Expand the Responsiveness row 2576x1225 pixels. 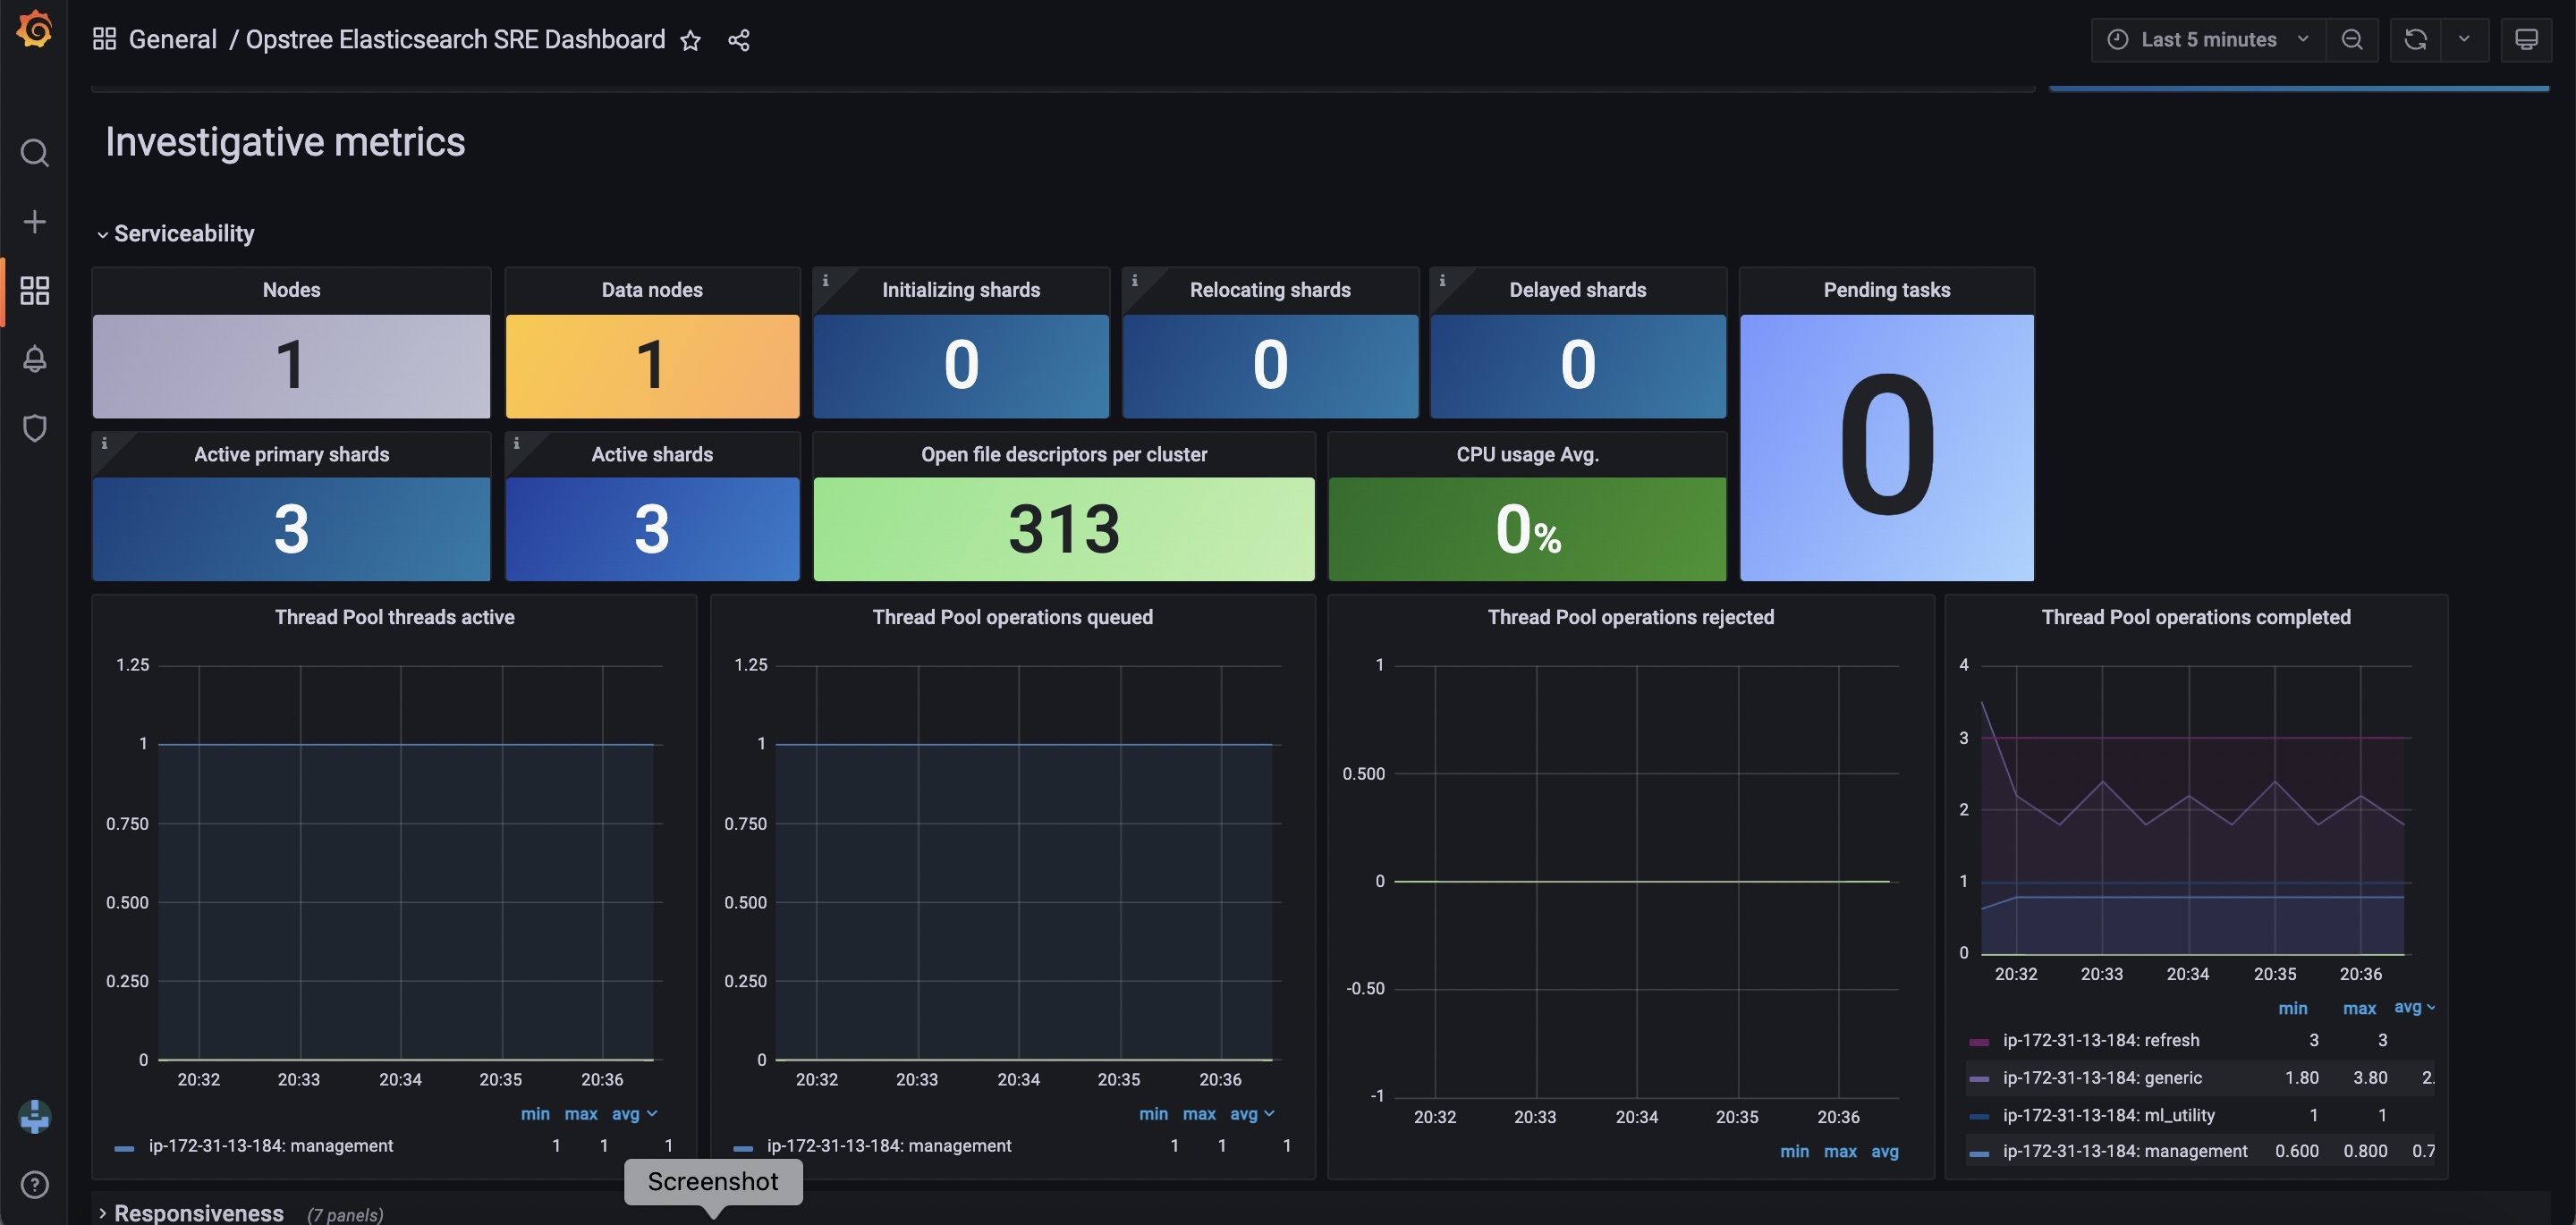[198, 1212]
